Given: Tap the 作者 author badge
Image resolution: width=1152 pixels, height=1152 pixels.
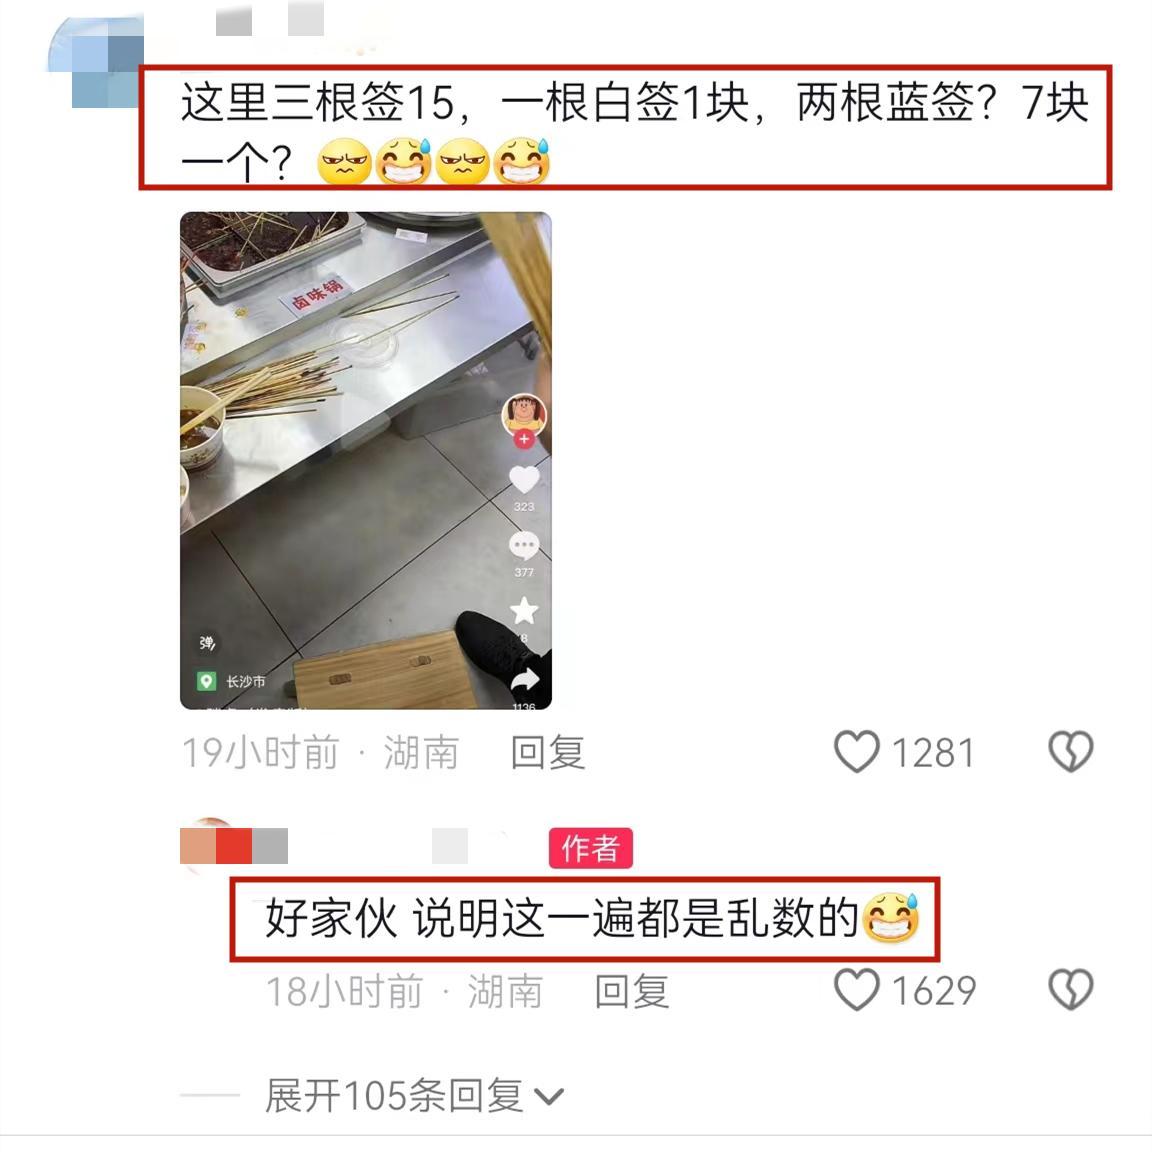Looking at the screenshot, I should (x=591, y=849).
